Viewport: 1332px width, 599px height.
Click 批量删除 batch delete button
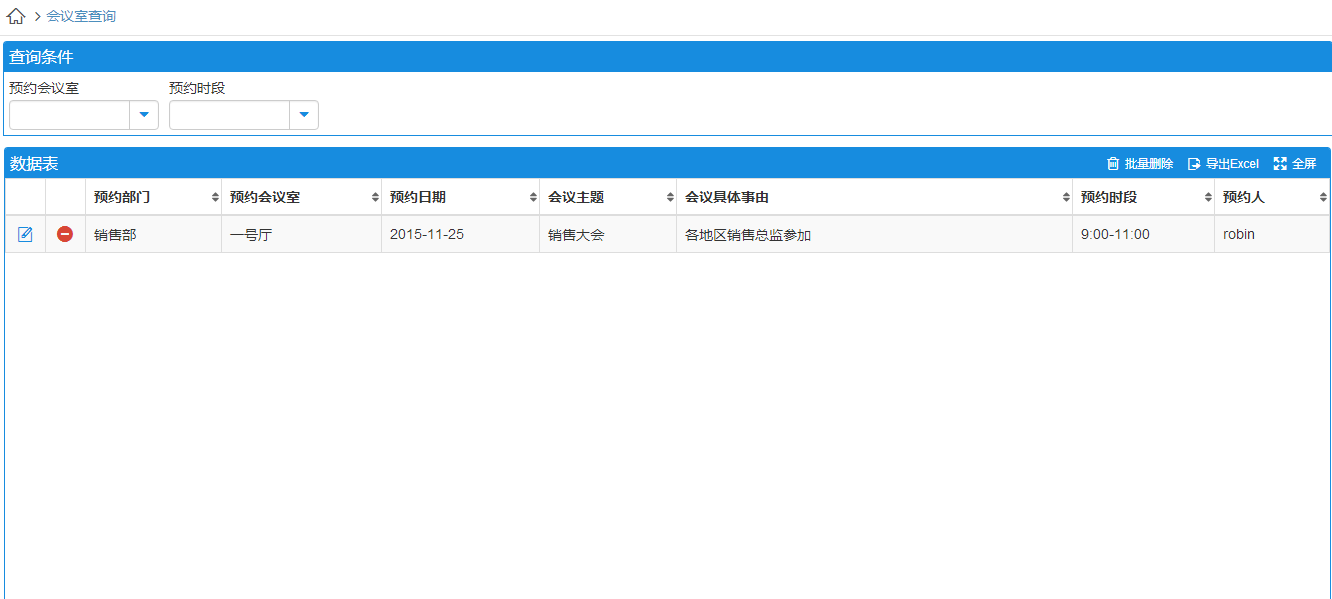tap(1140, 164)
